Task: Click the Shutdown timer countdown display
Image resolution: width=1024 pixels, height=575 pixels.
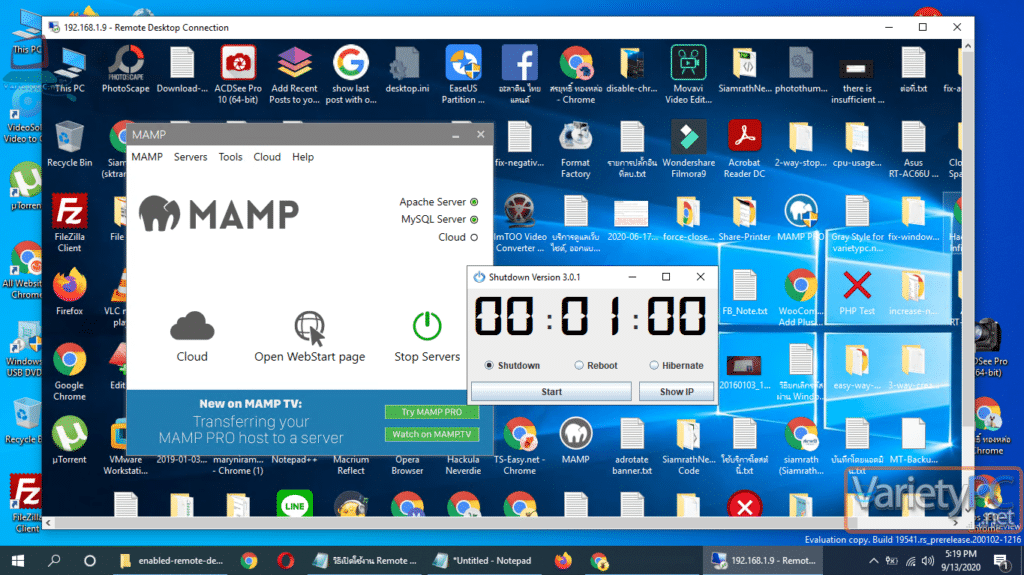Action: (x=591, y=318)
